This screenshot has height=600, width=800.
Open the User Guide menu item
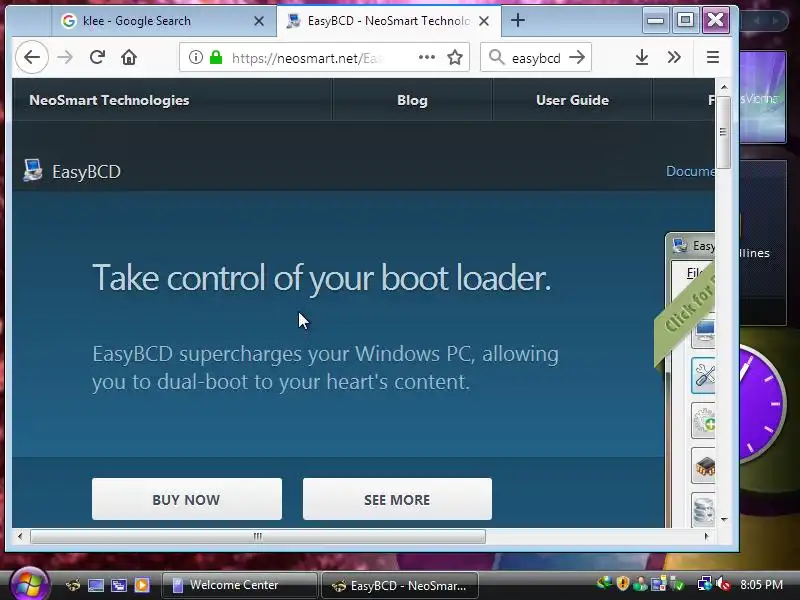572,100
